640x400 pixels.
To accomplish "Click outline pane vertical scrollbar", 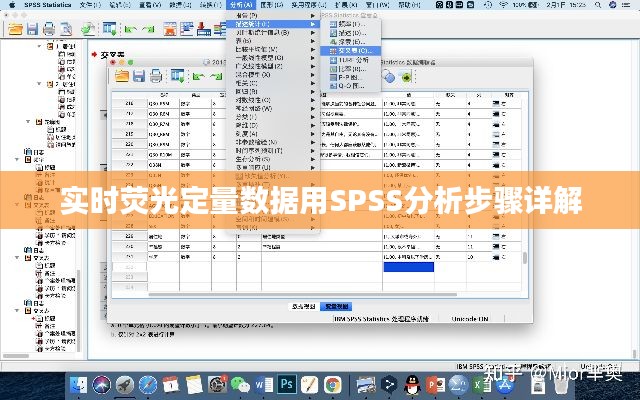I will [78, 310].
